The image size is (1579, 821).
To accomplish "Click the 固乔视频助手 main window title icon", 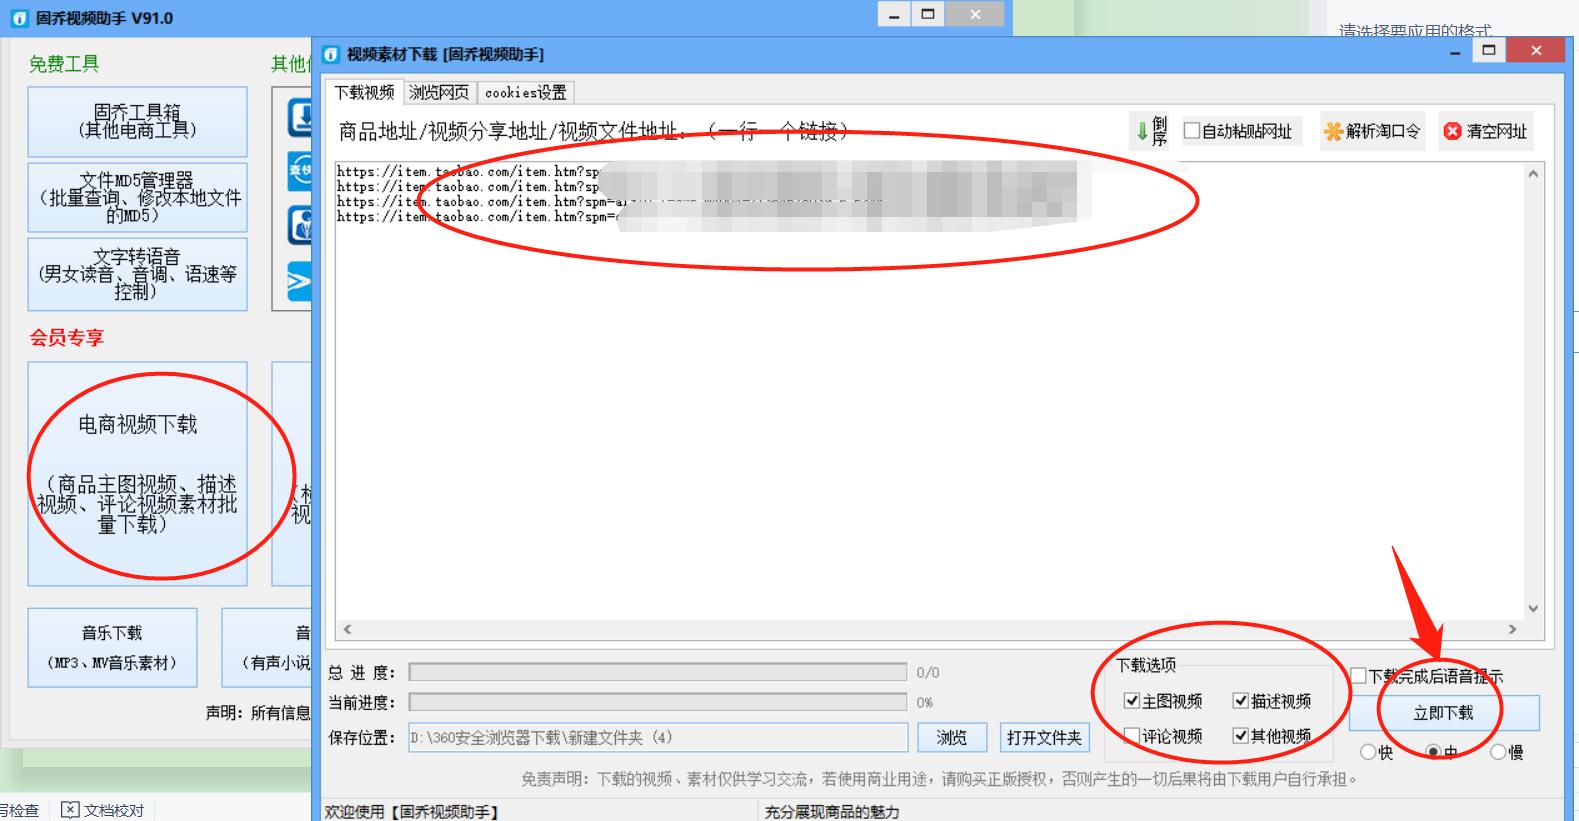I will 19,18.
